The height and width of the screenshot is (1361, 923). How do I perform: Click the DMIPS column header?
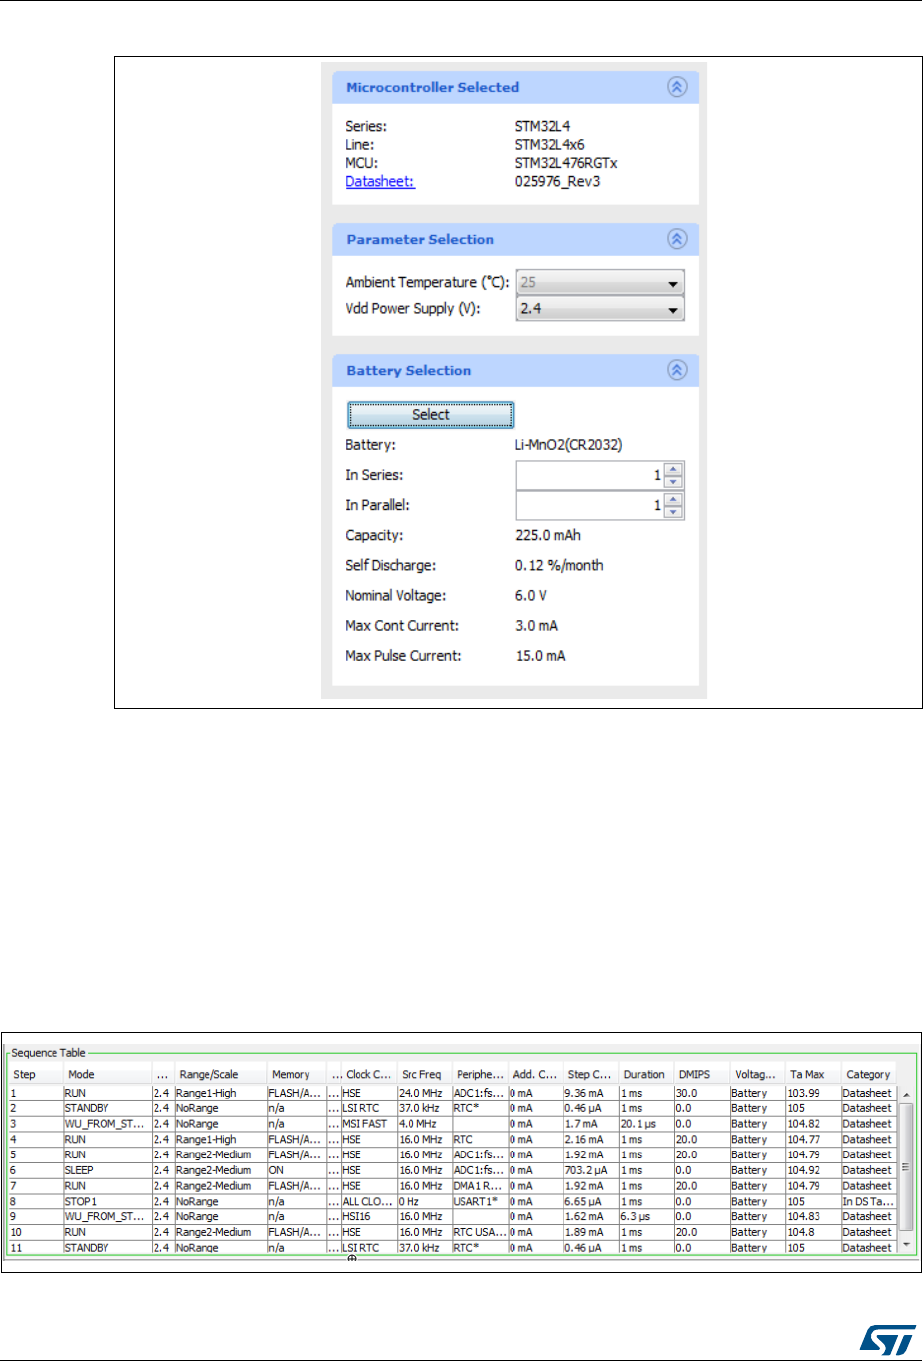[701, 1074]
